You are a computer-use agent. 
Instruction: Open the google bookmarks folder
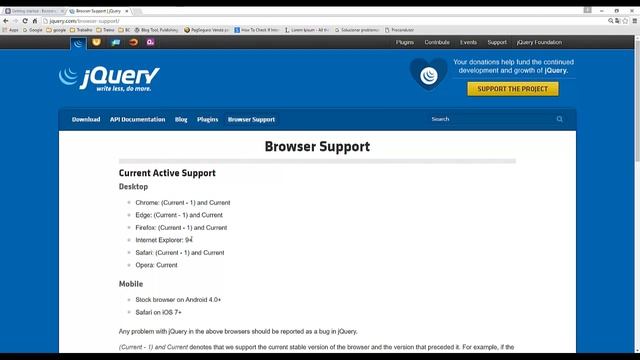(x=56, y=30)
